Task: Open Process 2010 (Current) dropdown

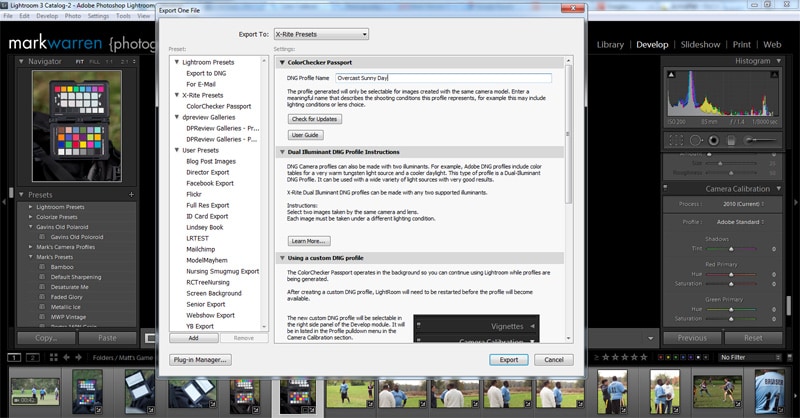Action: (x=743, y=204)
